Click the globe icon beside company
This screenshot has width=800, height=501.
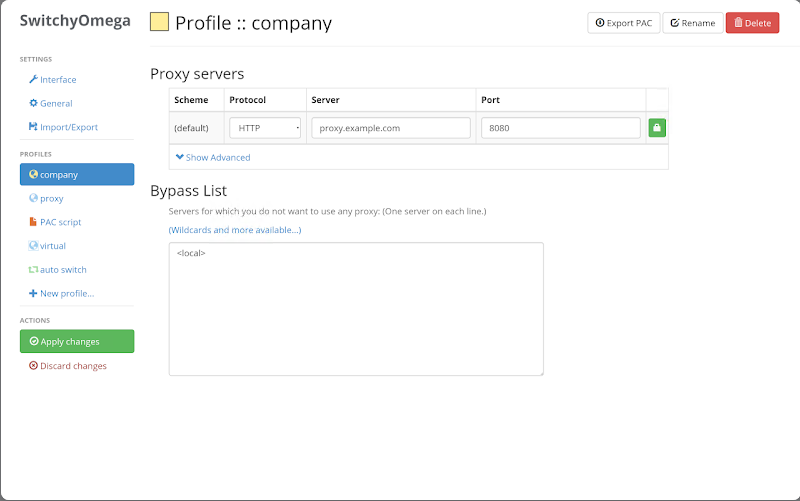tap(33, 174)
